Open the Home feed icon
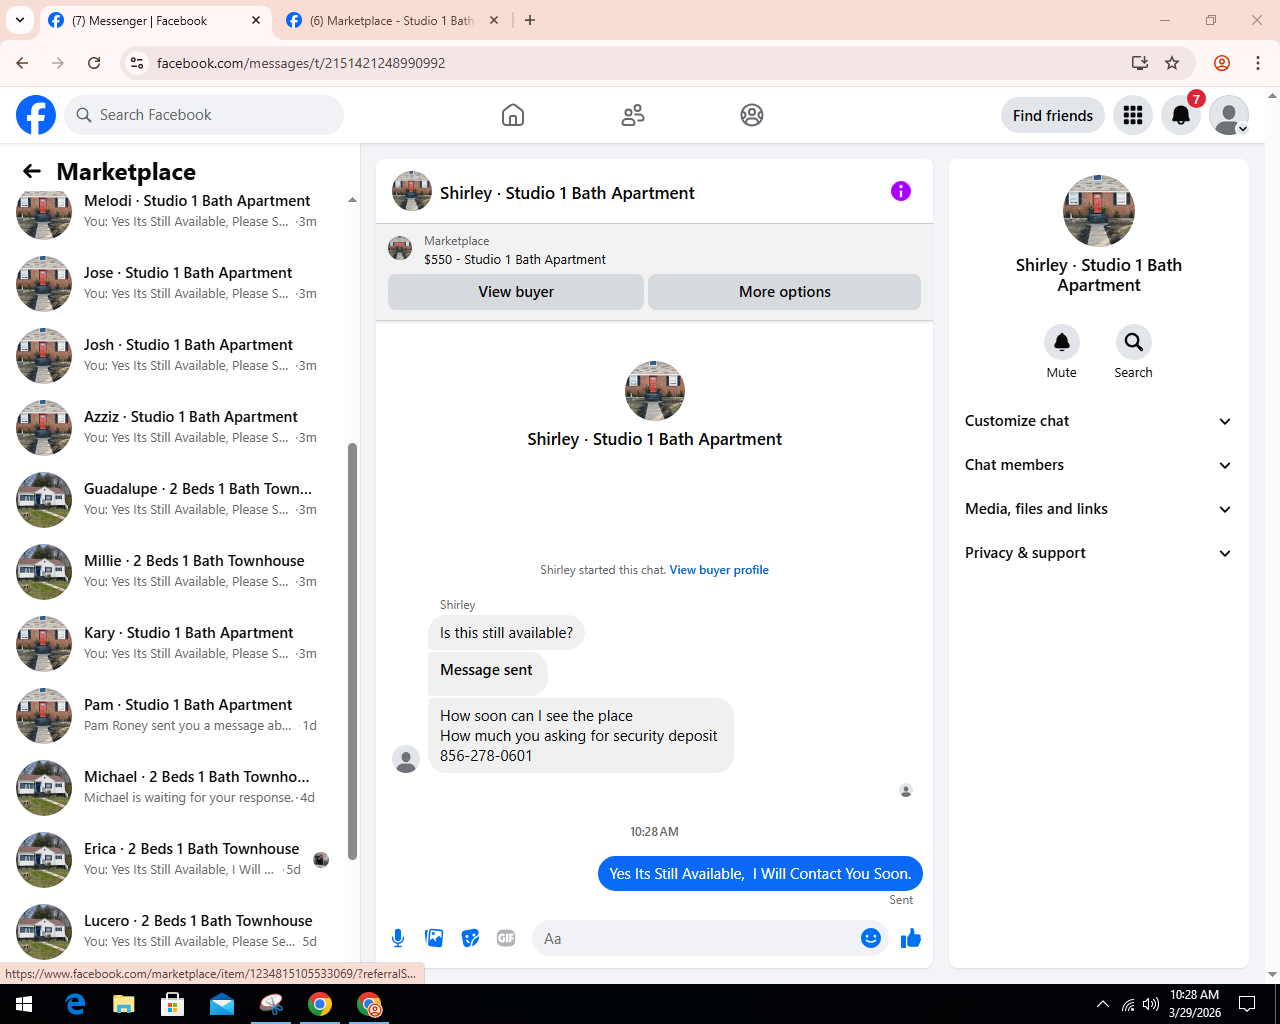1280x1024 pixels. click(513, 115)
